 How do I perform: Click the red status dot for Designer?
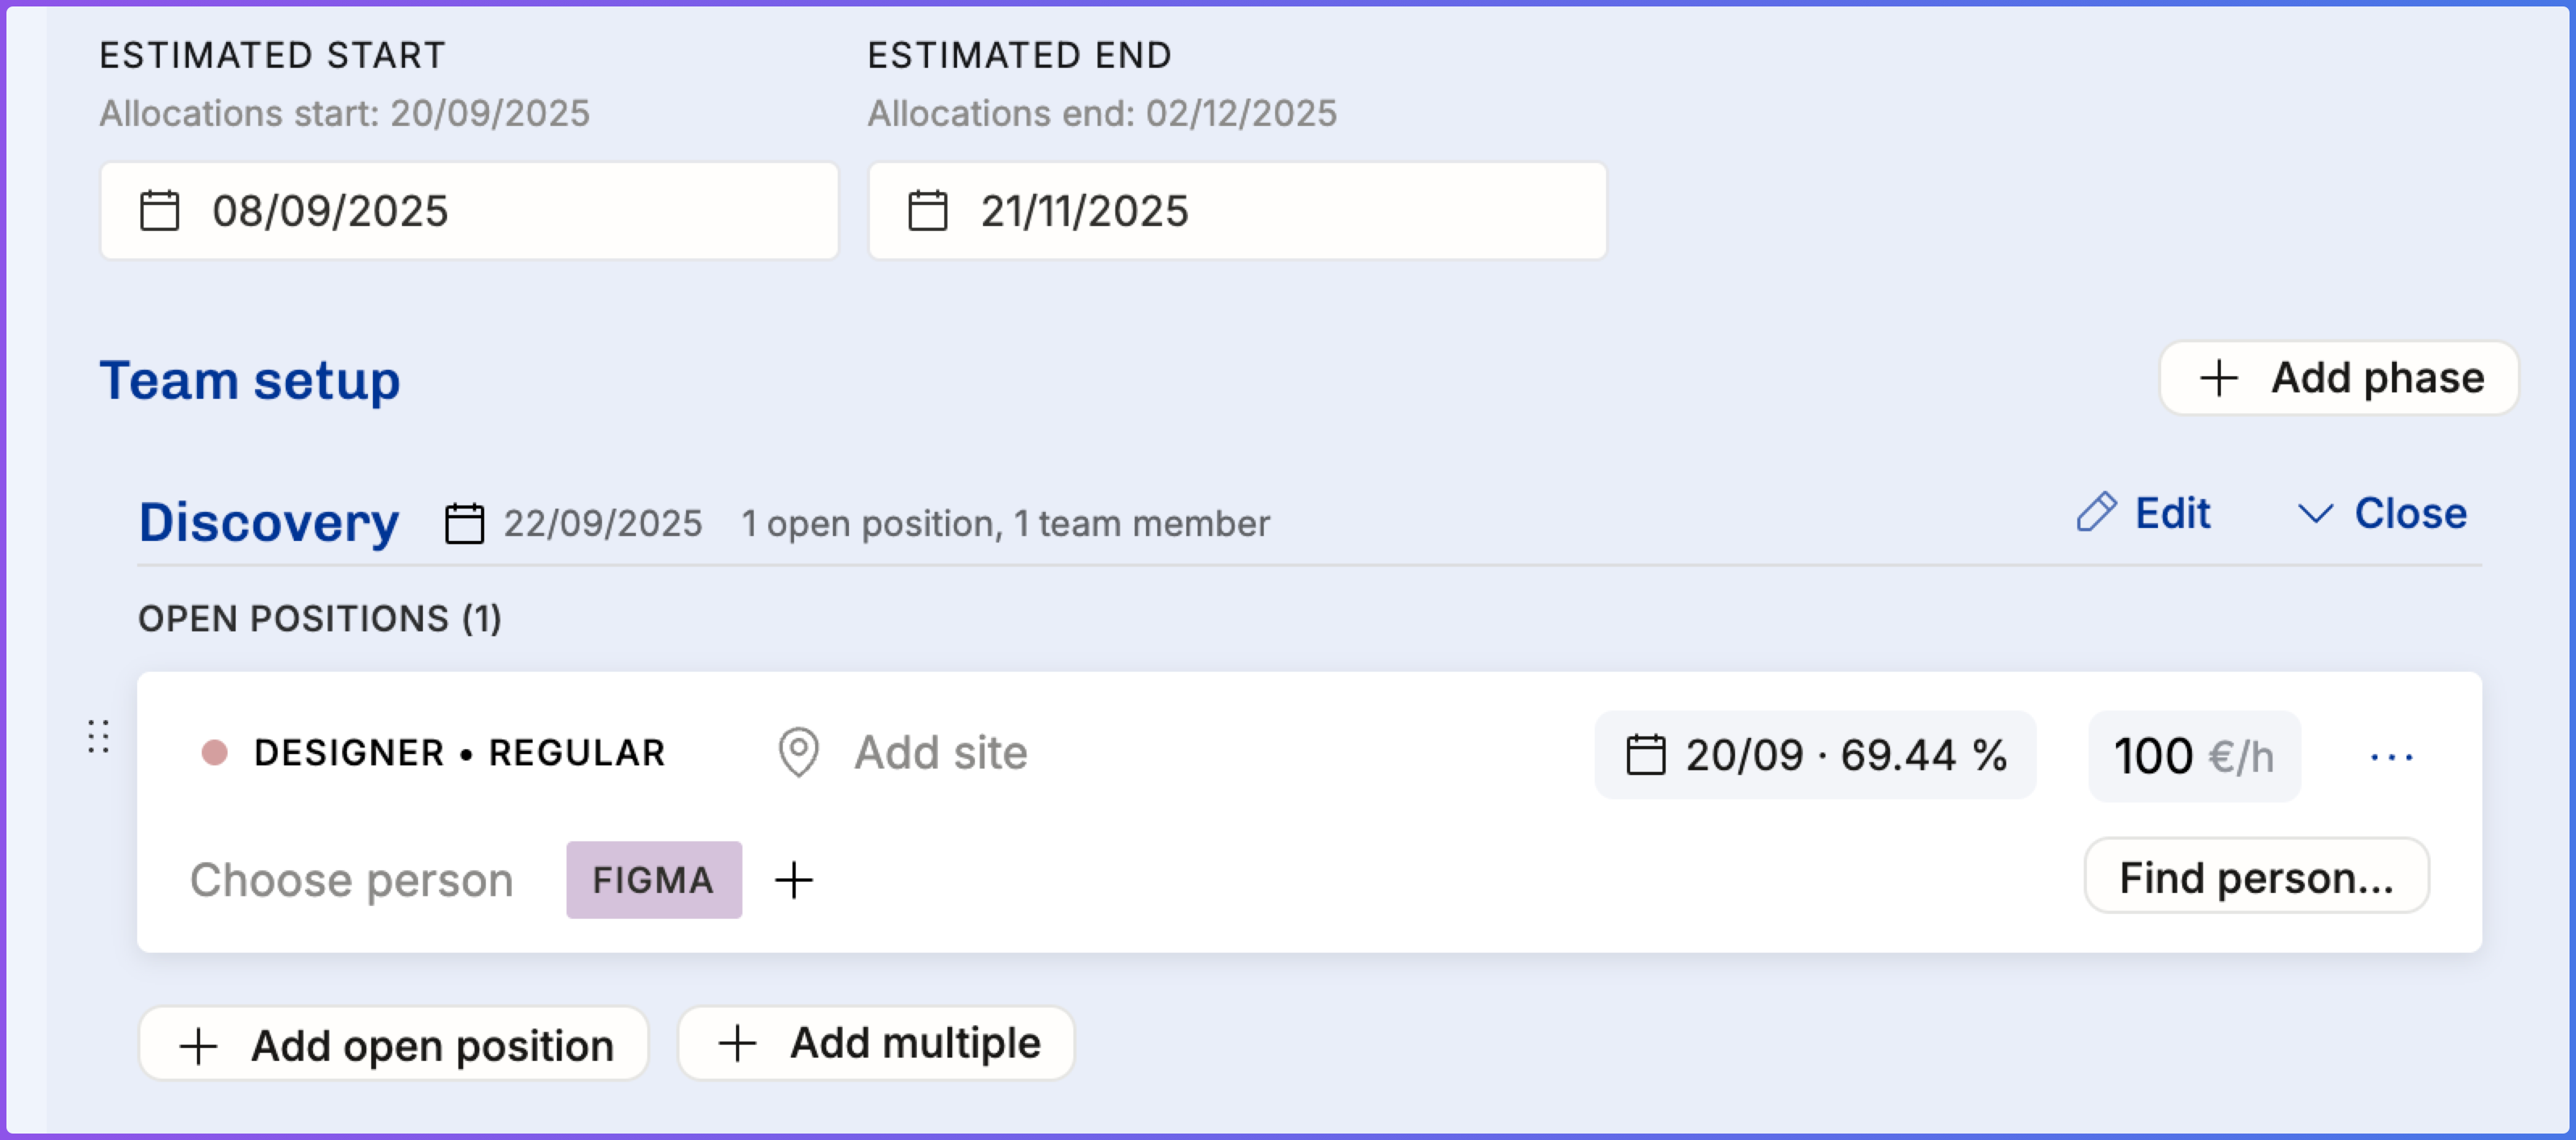tap(214, 753)
